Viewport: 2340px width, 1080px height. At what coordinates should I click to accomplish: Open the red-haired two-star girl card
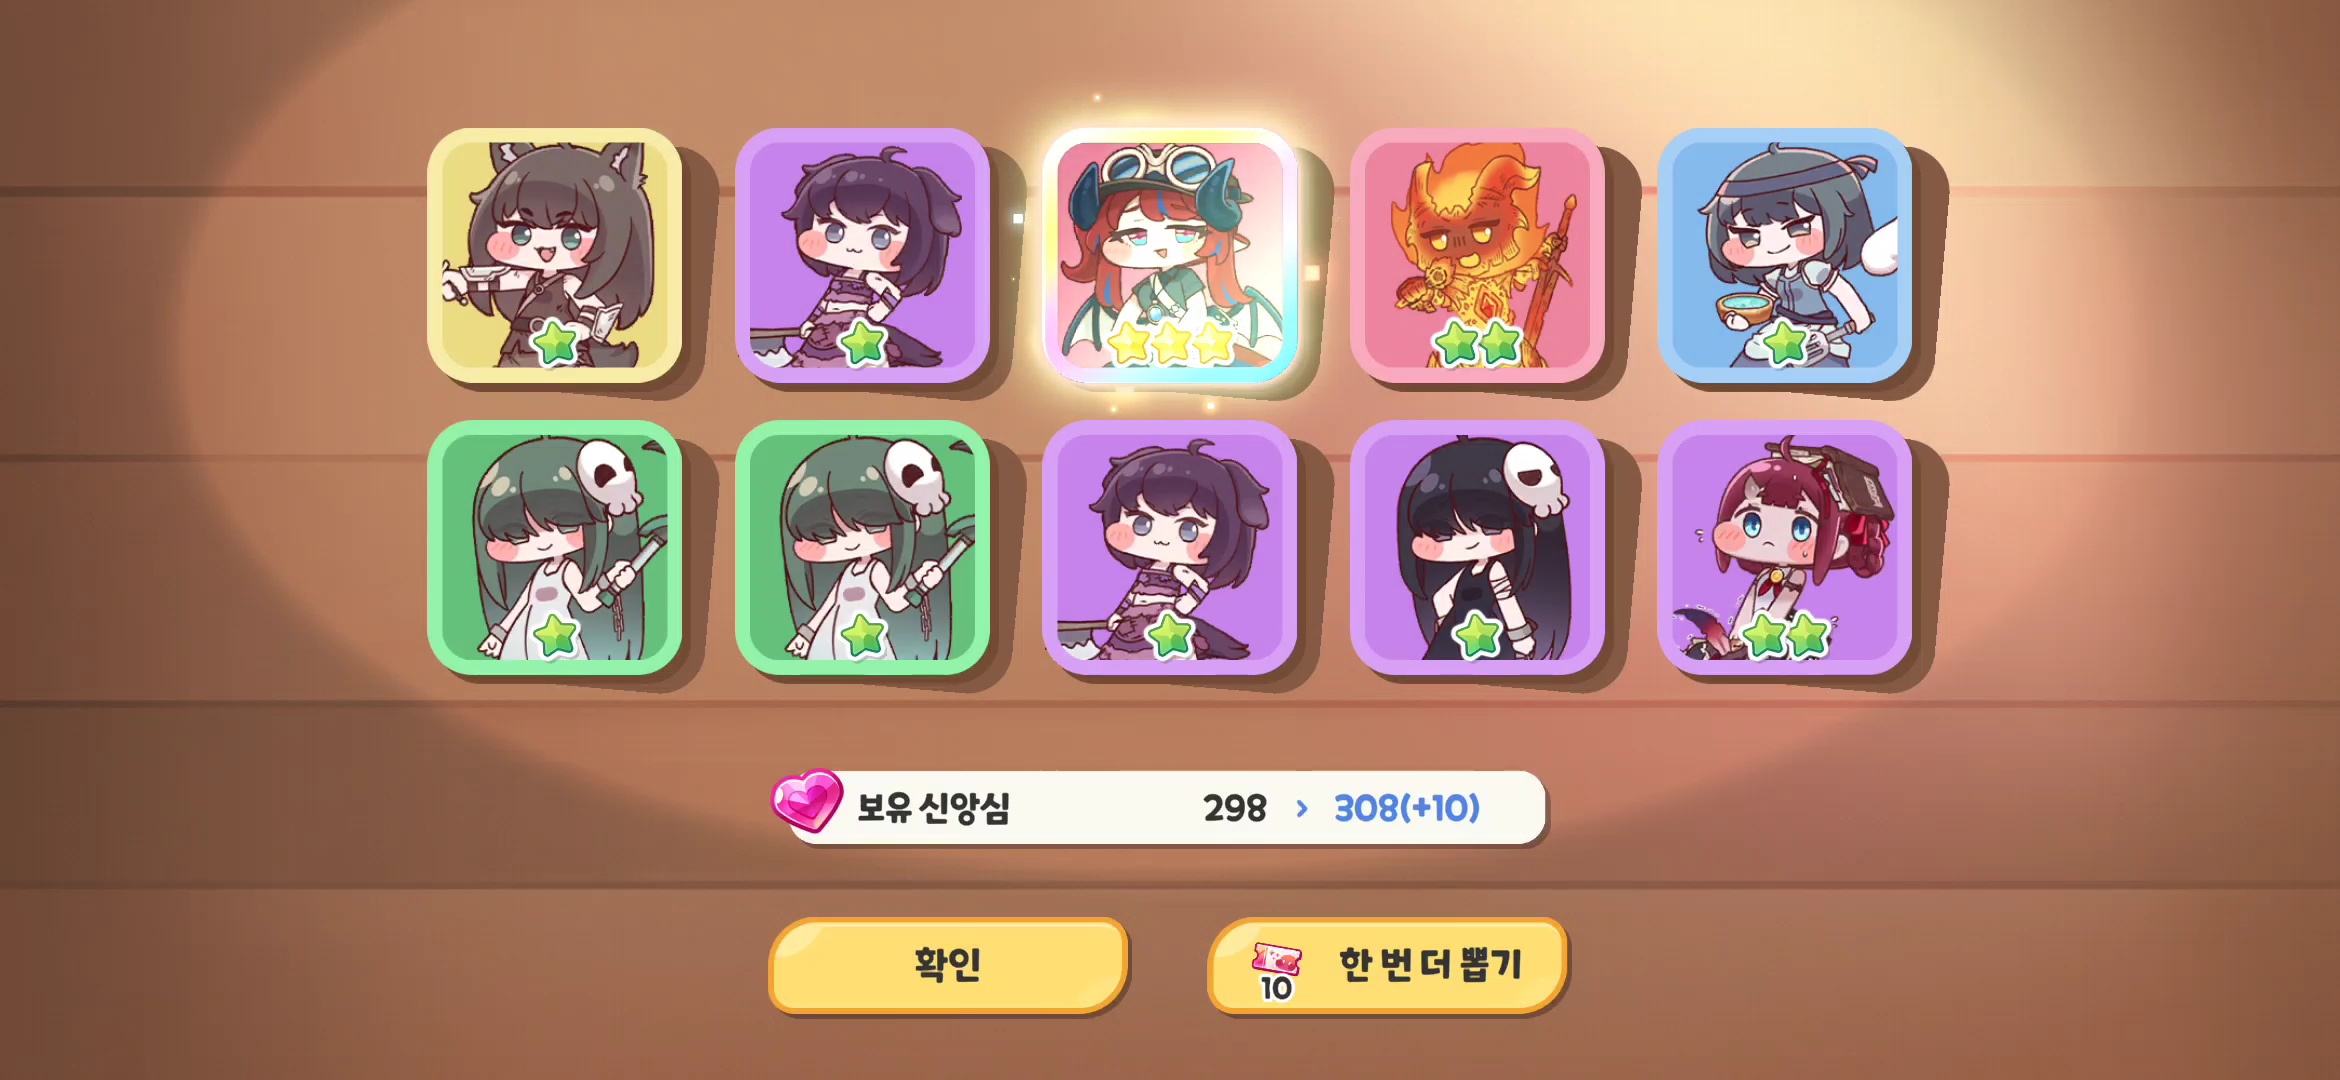(1785, 547)
